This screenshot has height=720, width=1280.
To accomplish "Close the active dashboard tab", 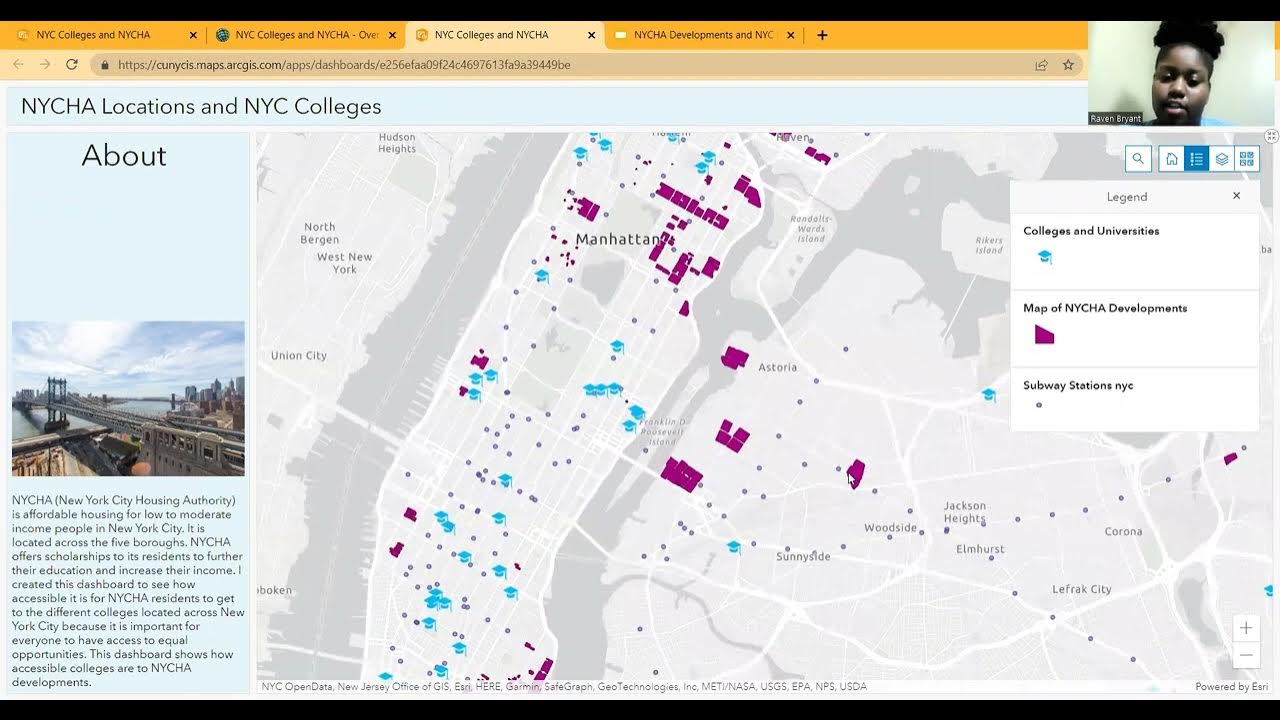I will (x=591, y=35).
